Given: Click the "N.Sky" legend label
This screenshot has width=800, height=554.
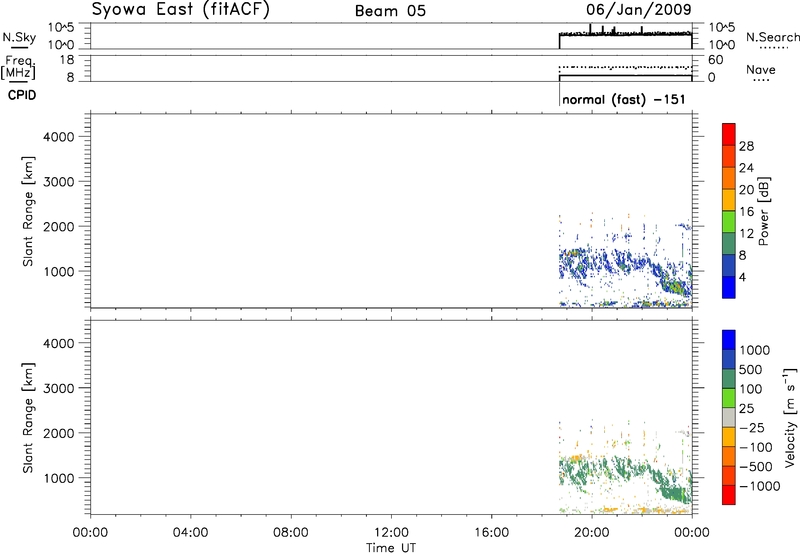Looking at the screenshot, I should [x=19, y=37].
